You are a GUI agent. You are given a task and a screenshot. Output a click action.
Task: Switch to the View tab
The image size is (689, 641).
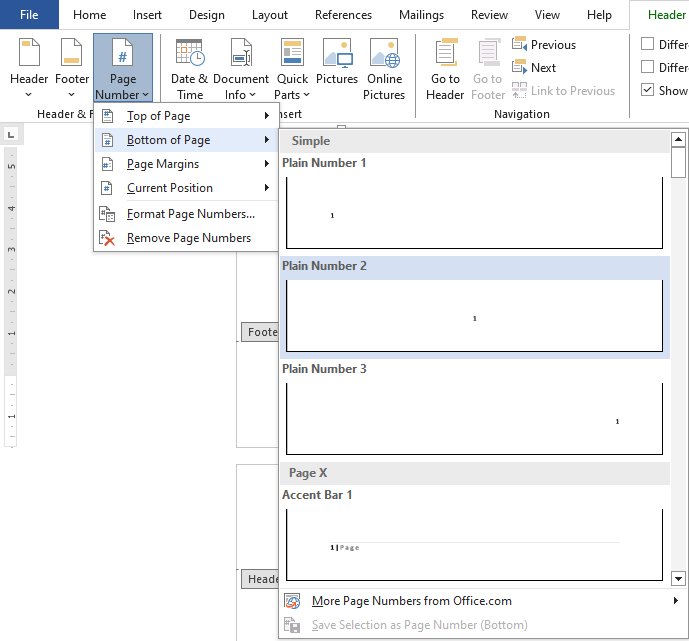click(x=547, y=14)
